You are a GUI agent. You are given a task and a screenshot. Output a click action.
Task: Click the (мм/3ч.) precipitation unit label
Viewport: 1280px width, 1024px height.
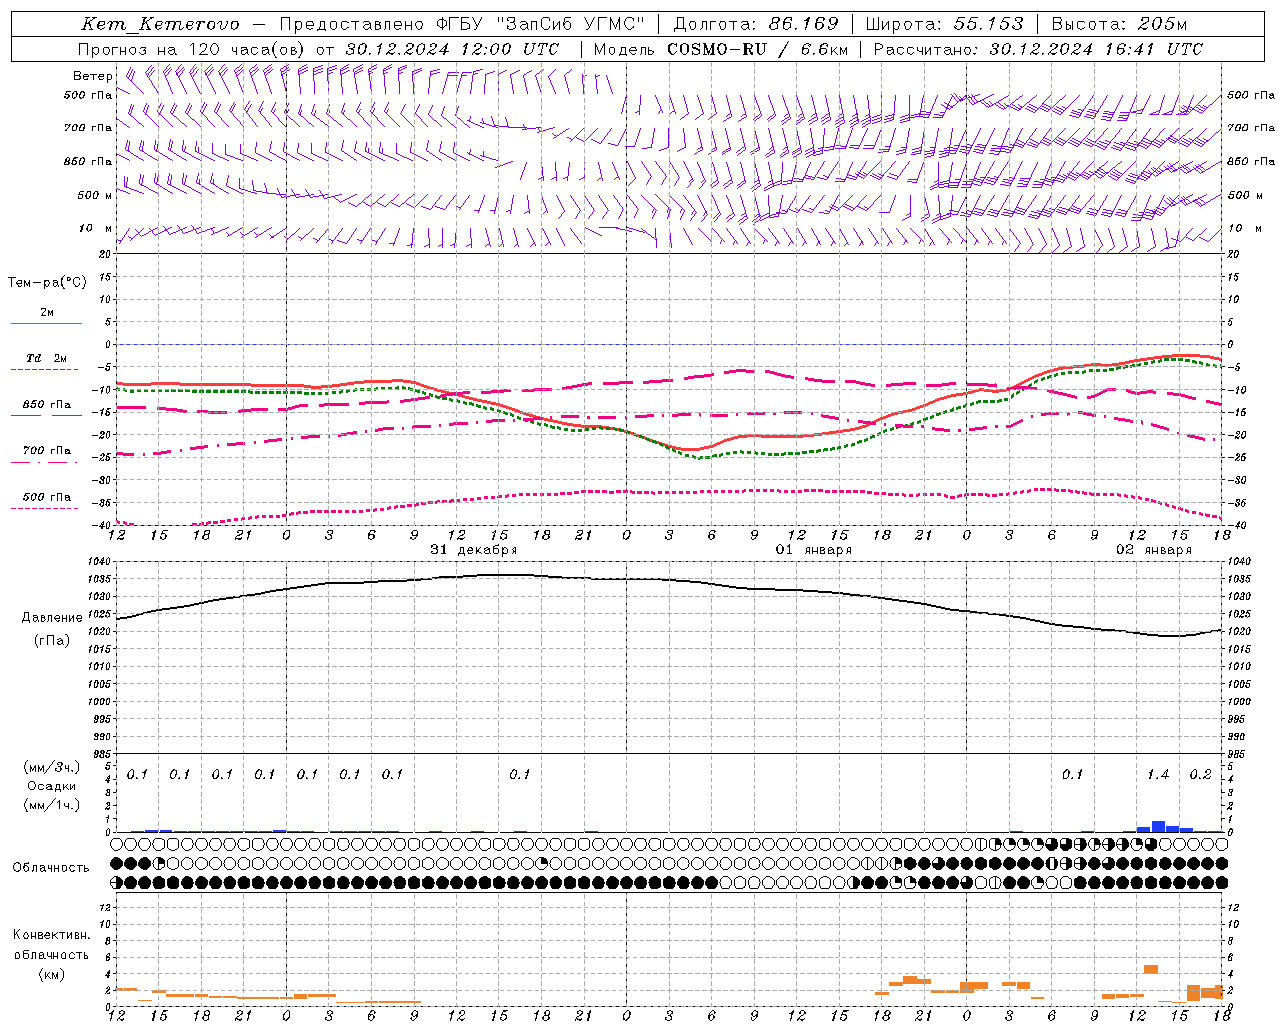(x=52, y=767)
